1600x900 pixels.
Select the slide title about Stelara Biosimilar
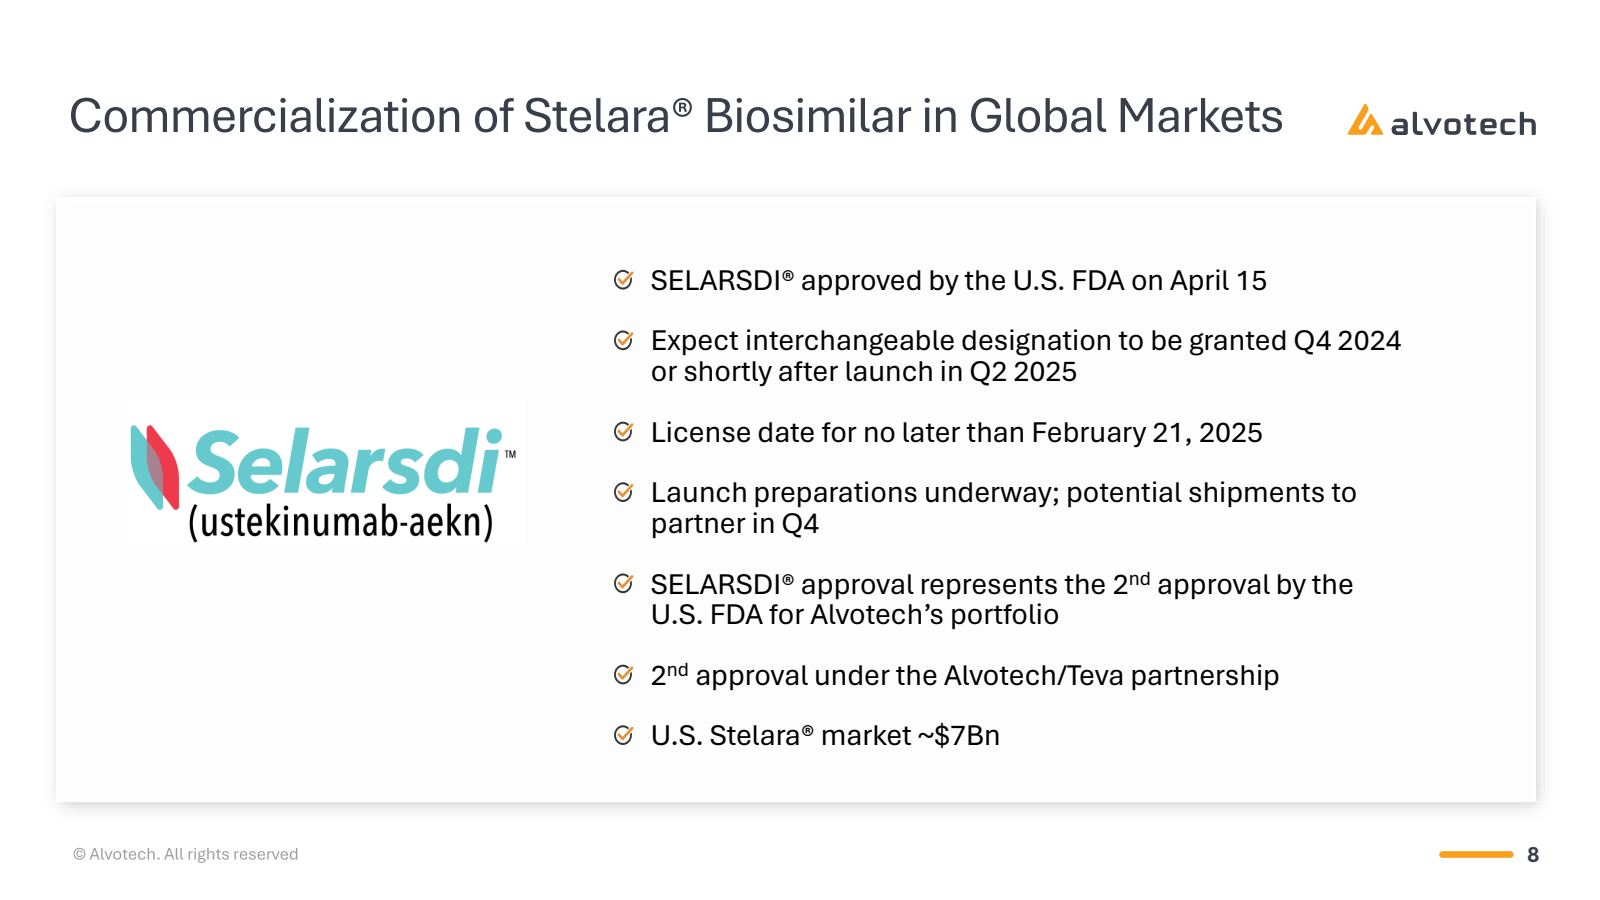click(676, 116)
